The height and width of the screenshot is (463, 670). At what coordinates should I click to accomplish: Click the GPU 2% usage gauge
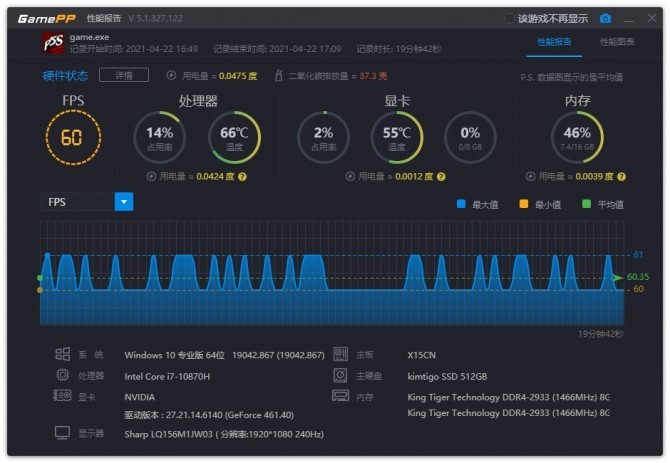coord(323,138)
